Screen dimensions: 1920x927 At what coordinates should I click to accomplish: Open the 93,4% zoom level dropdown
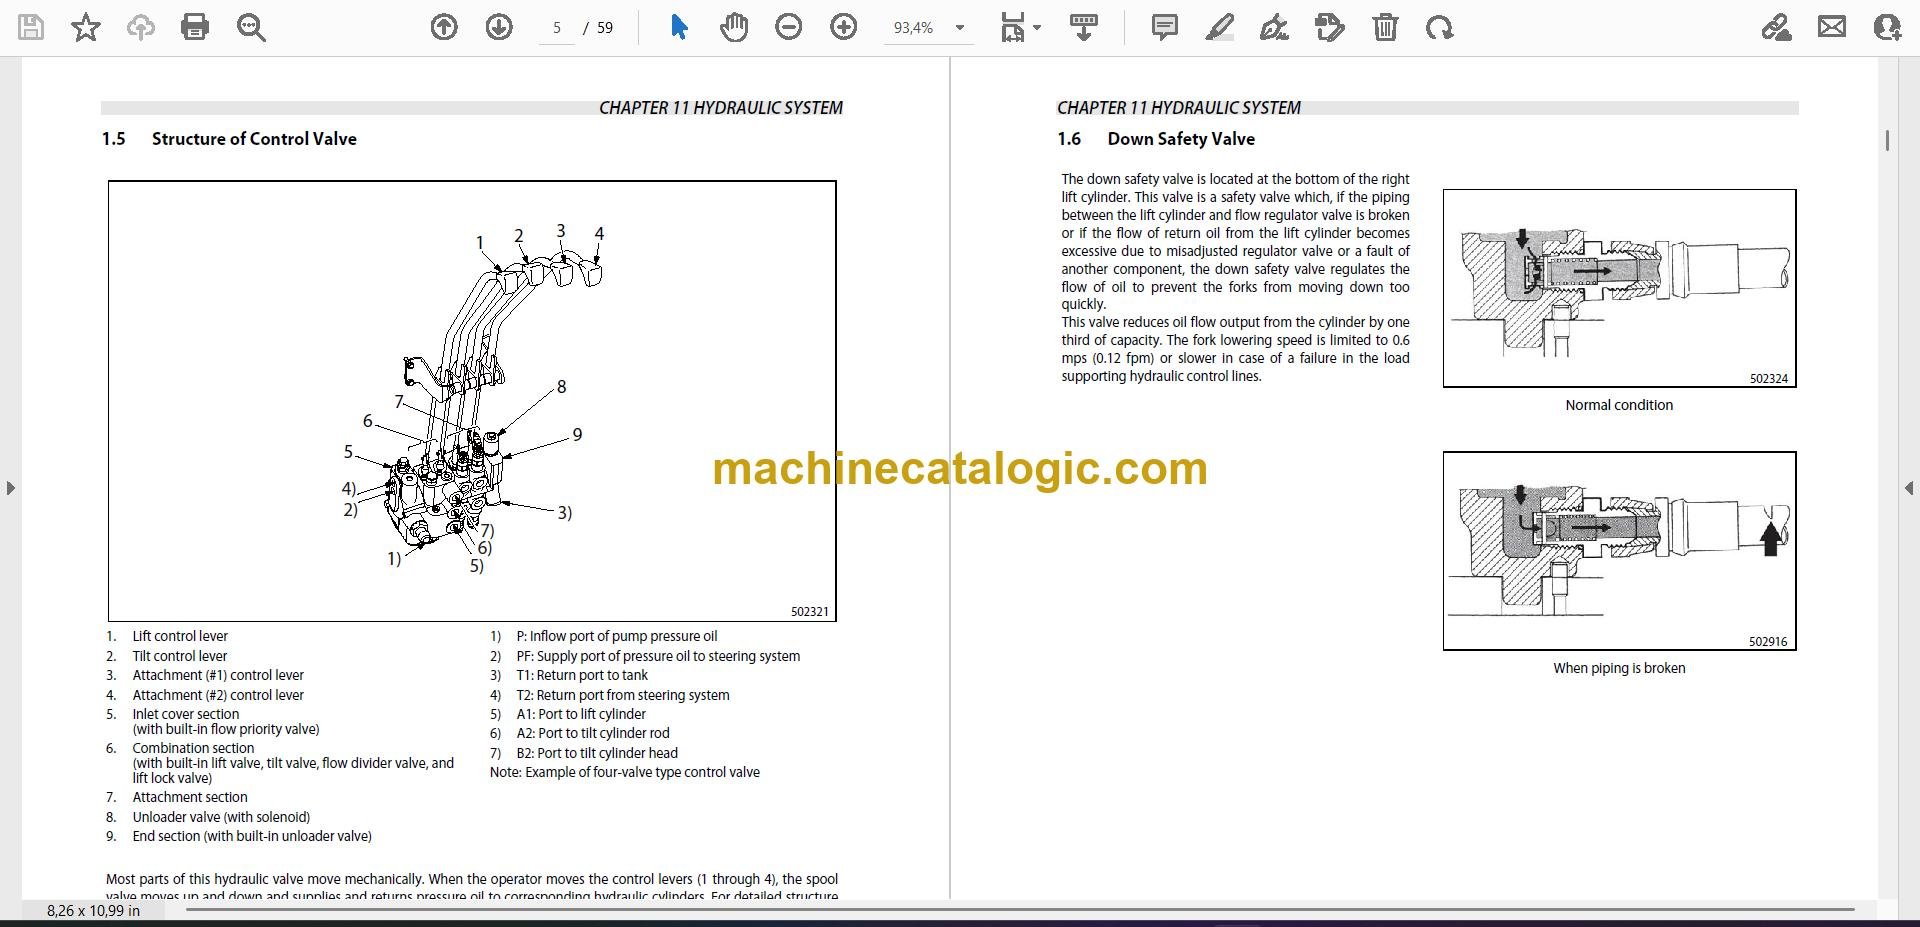(x=929, y=28)
